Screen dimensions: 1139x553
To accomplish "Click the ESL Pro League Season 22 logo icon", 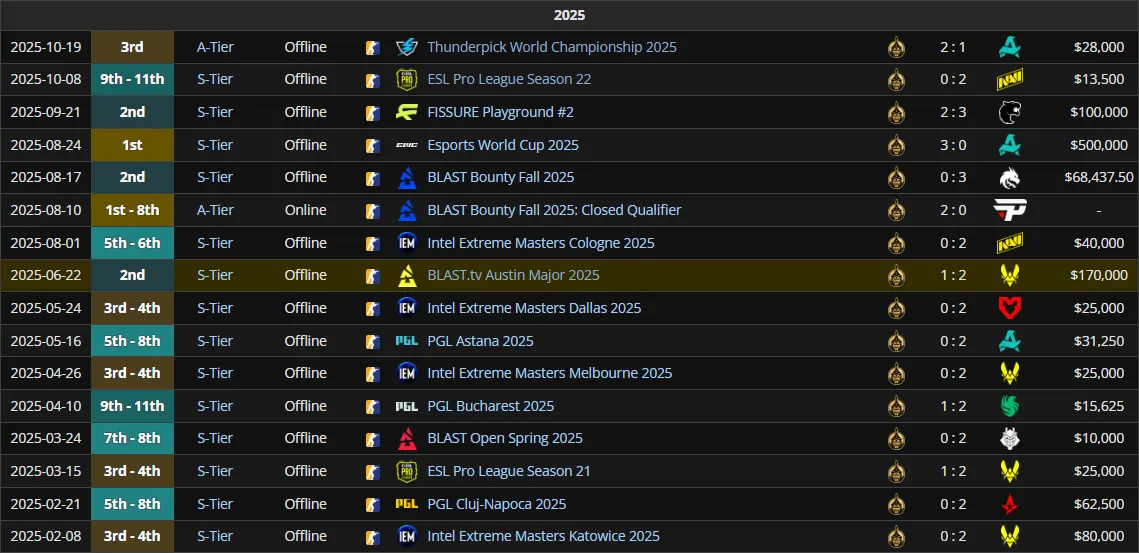I will [407, 79].
